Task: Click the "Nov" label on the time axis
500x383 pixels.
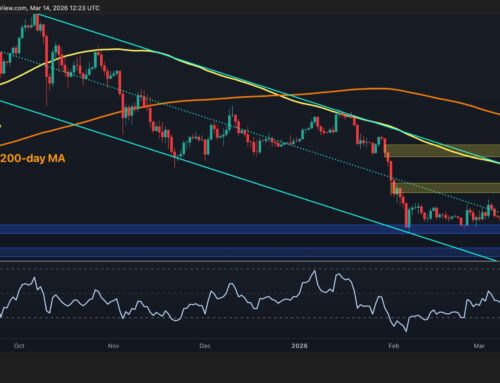Action: coord(113,346)
